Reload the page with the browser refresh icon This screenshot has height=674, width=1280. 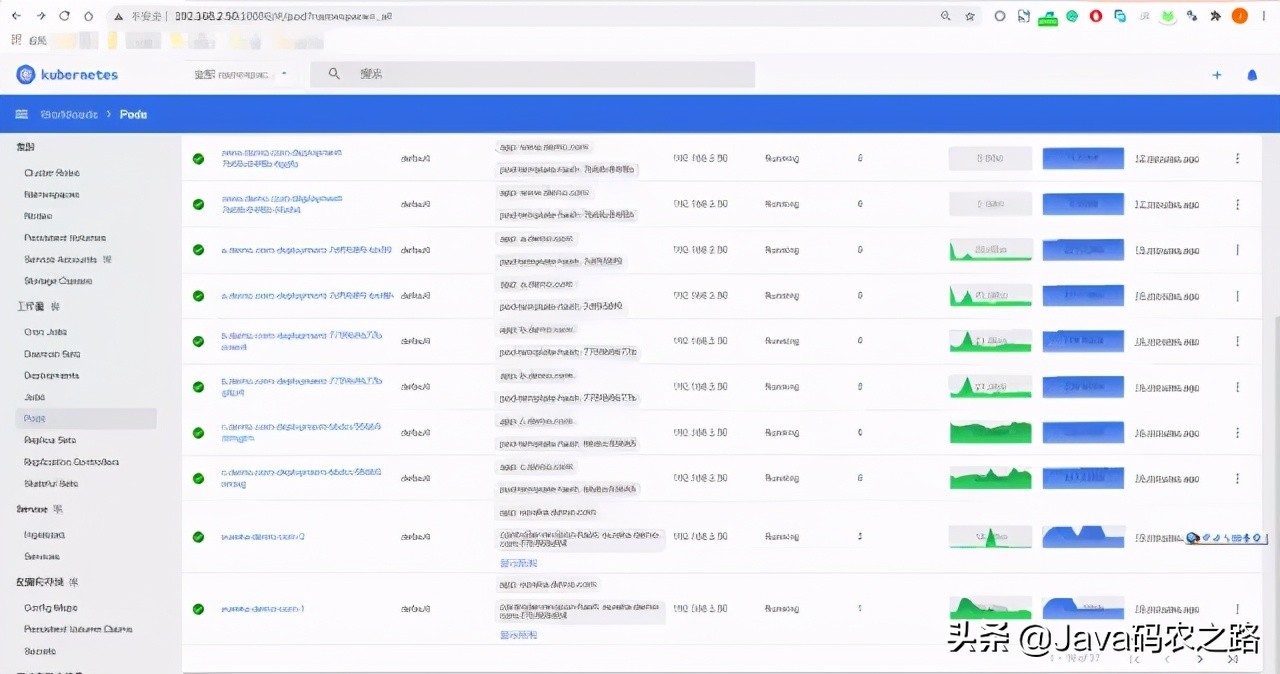coord(65,16)
